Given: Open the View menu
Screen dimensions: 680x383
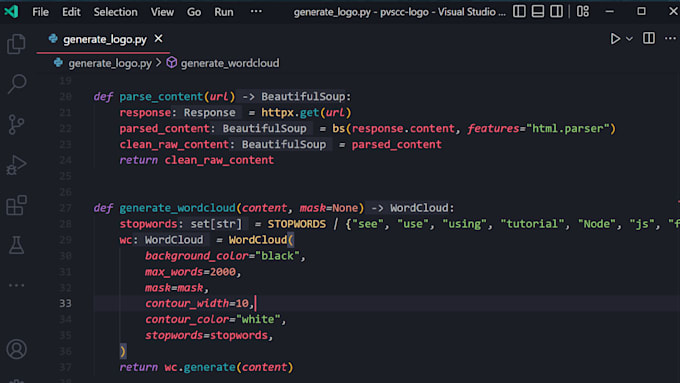Looking at the screenshot, I should coord(162,12).
